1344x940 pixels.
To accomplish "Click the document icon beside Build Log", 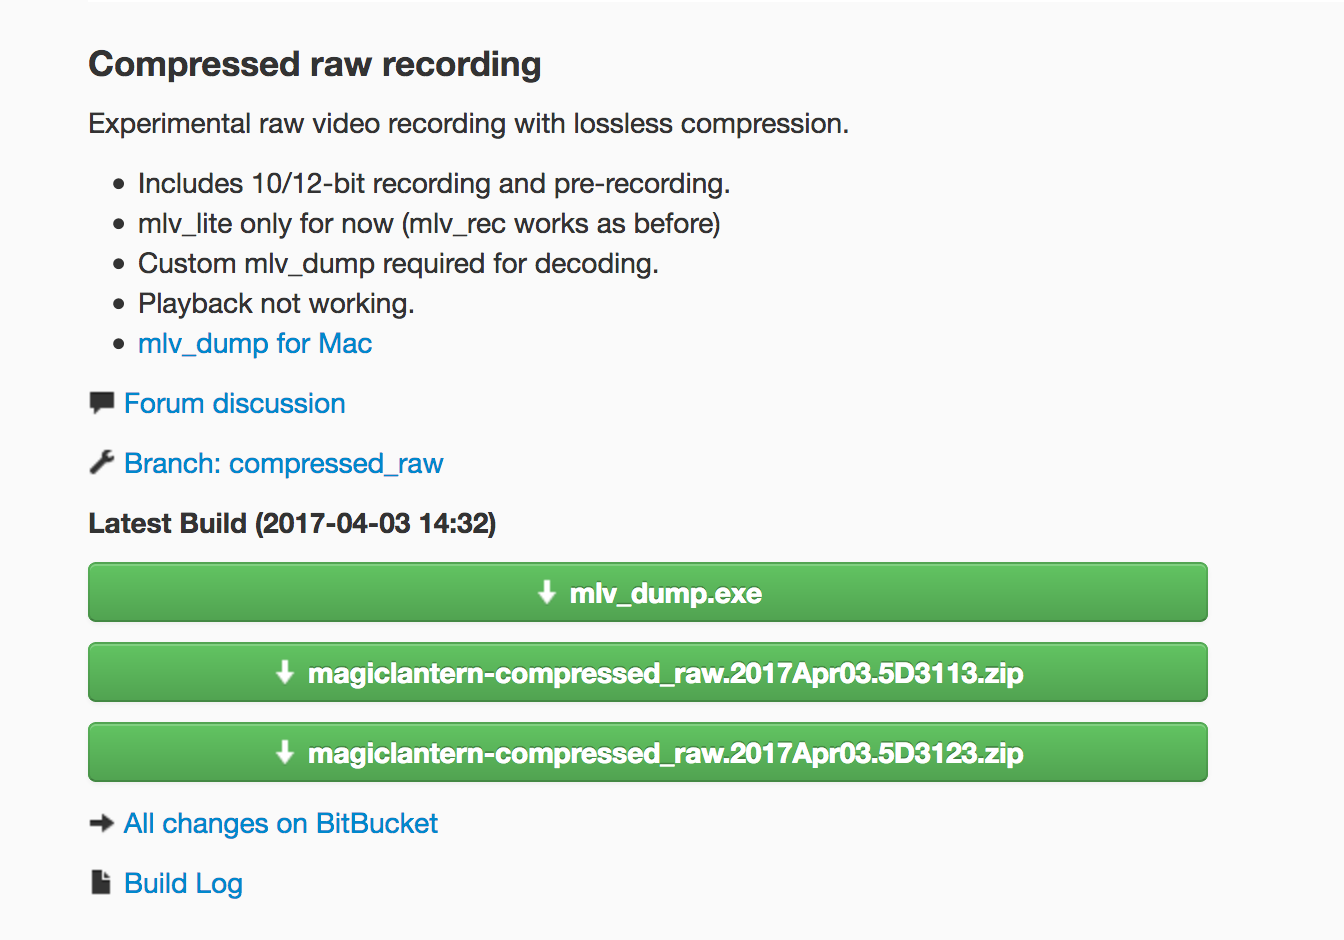I will click(x=101, y=882).
